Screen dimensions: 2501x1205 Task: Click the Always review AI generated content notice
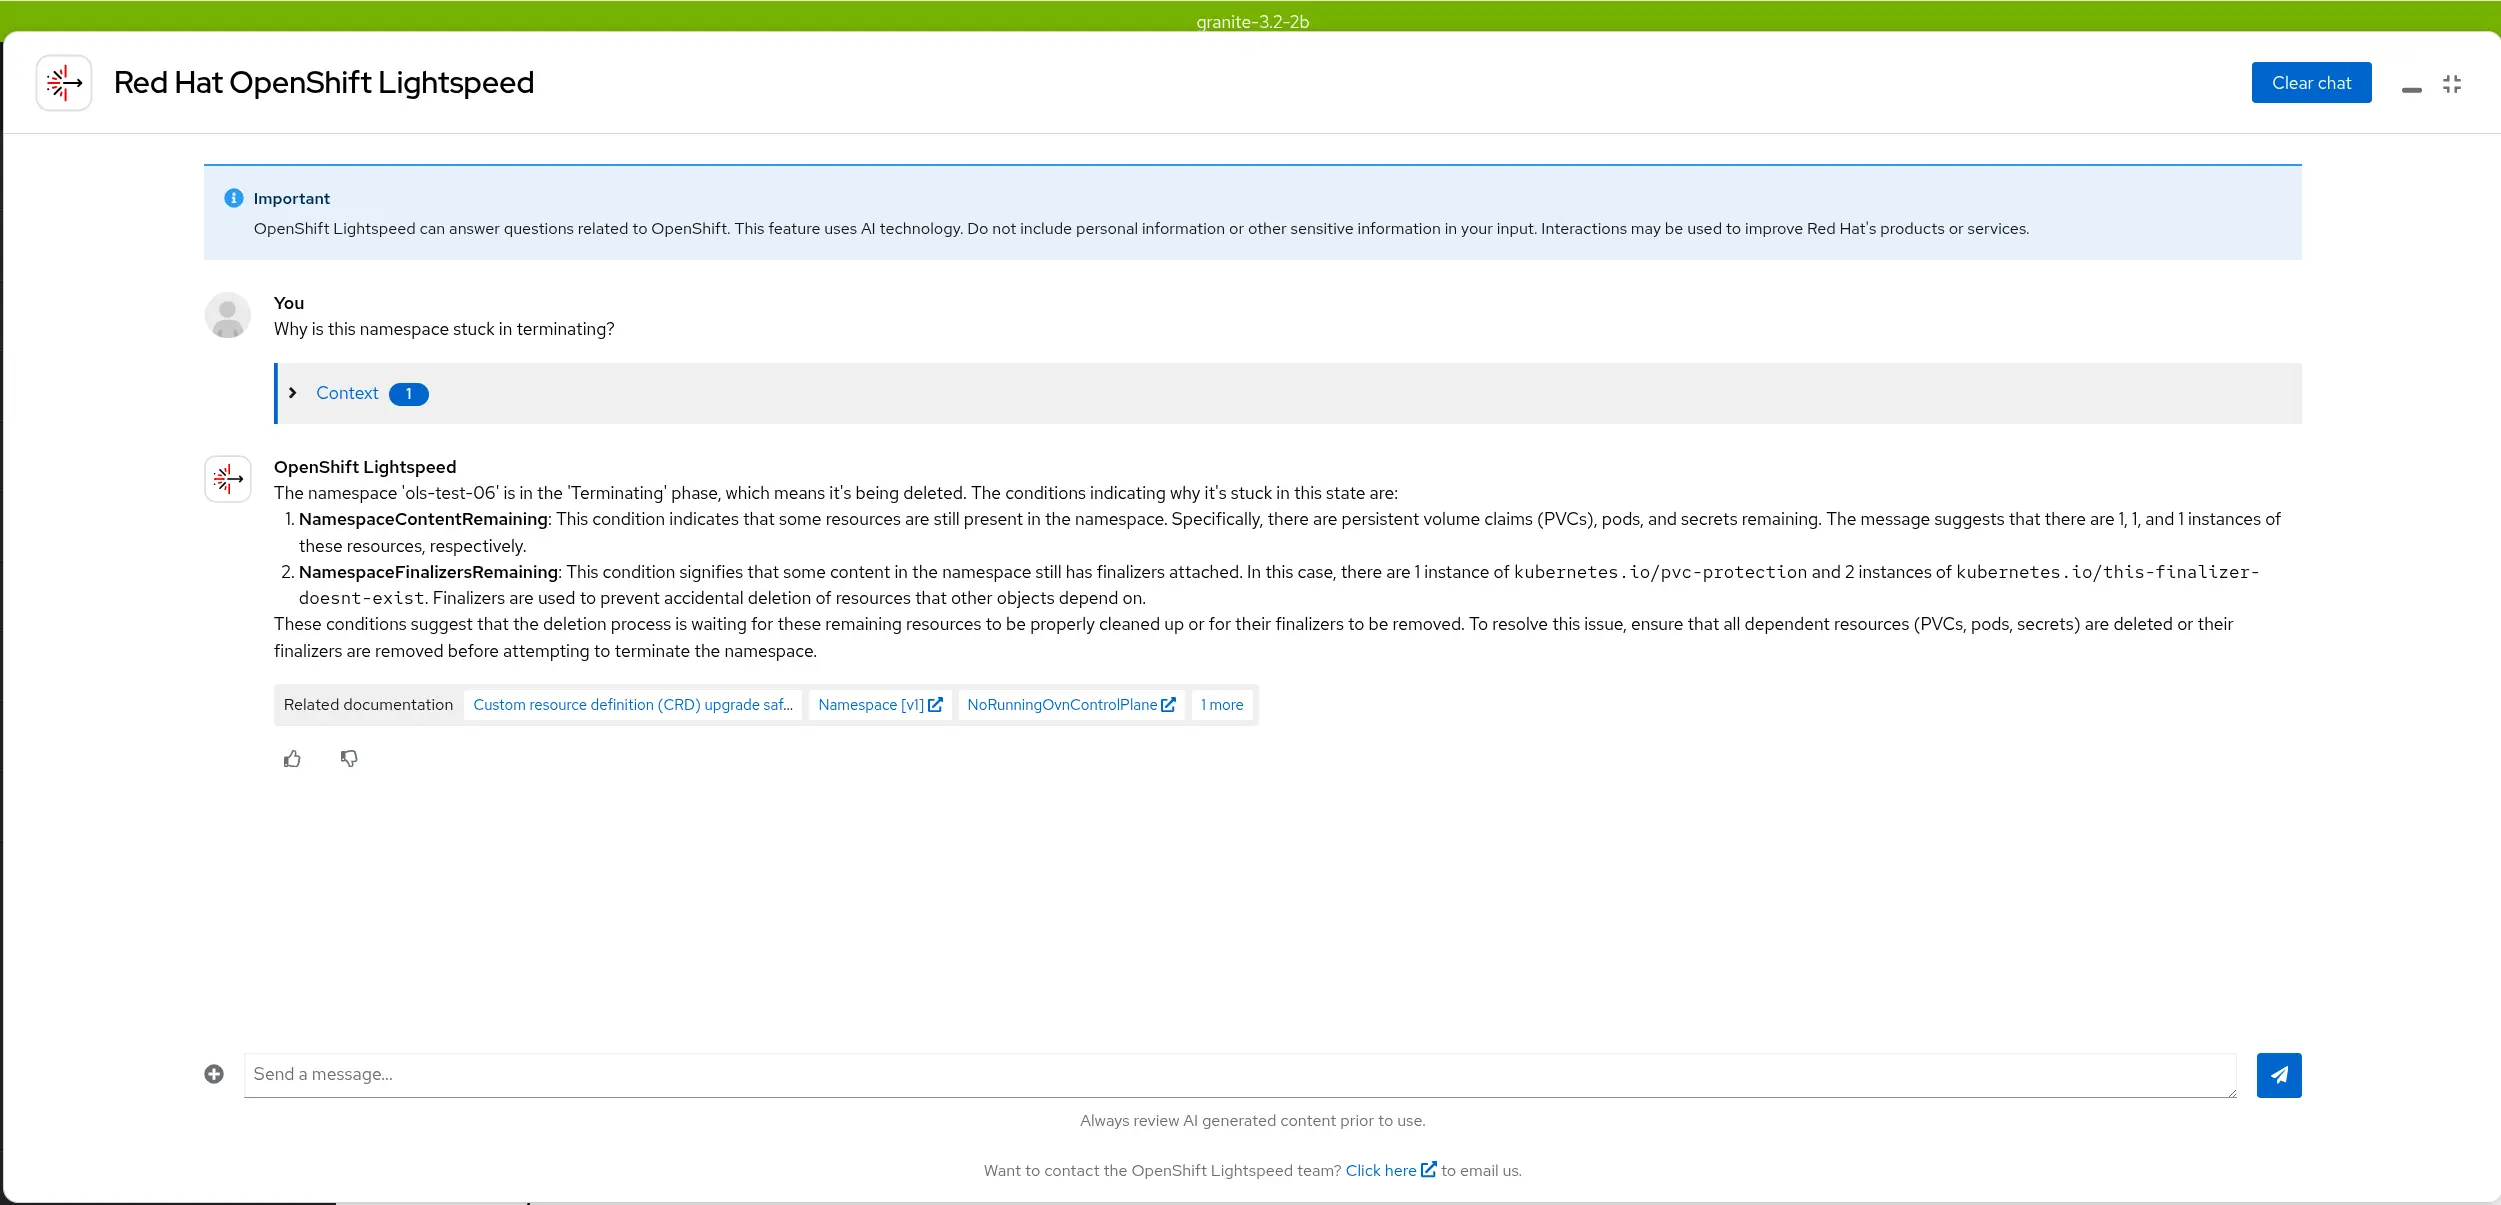[x=1252, y=1121]
